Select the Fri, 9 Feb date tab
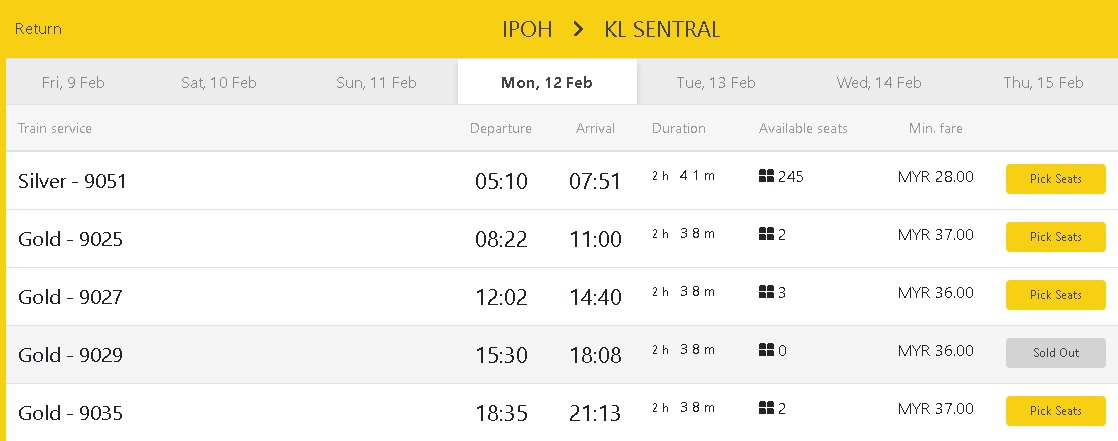1118x441 pixels. pyautogui.click(x=73, y=83)
